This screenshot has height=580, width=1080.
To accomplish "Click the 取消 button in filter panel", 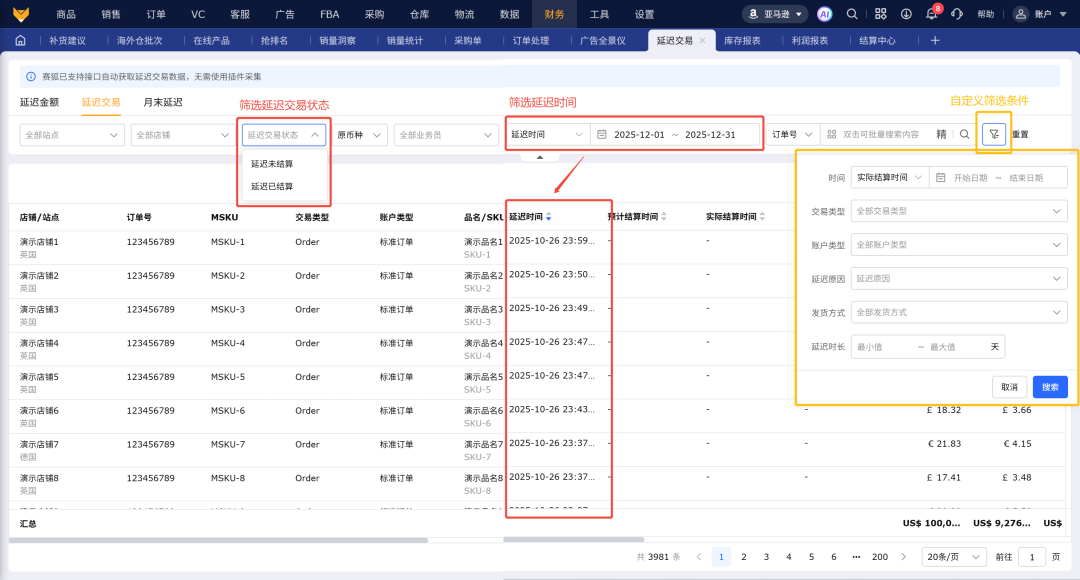I will click(x=1010, y=387).
